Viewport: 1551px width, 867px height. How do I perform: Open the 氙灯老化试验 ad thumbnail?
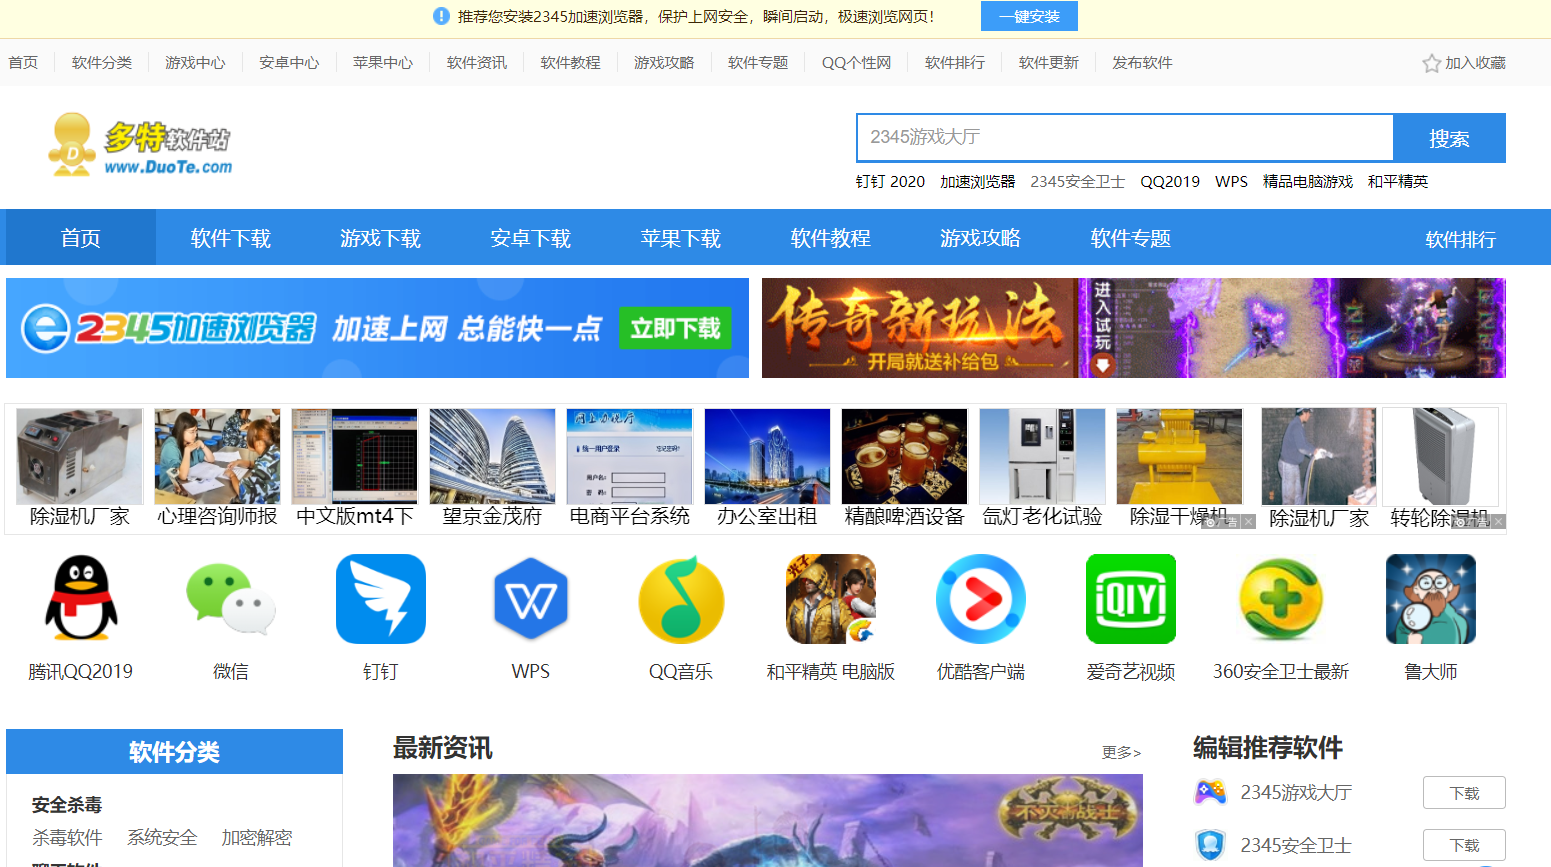click(x=1042, y=456)
